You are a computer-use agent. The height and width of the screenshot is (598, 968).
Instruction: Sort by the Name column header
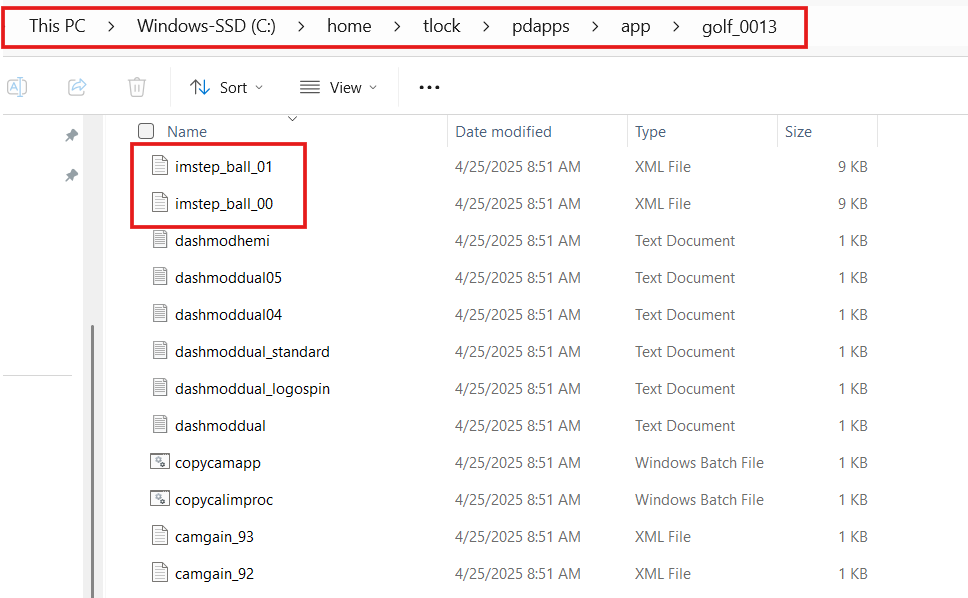(187, 131)
